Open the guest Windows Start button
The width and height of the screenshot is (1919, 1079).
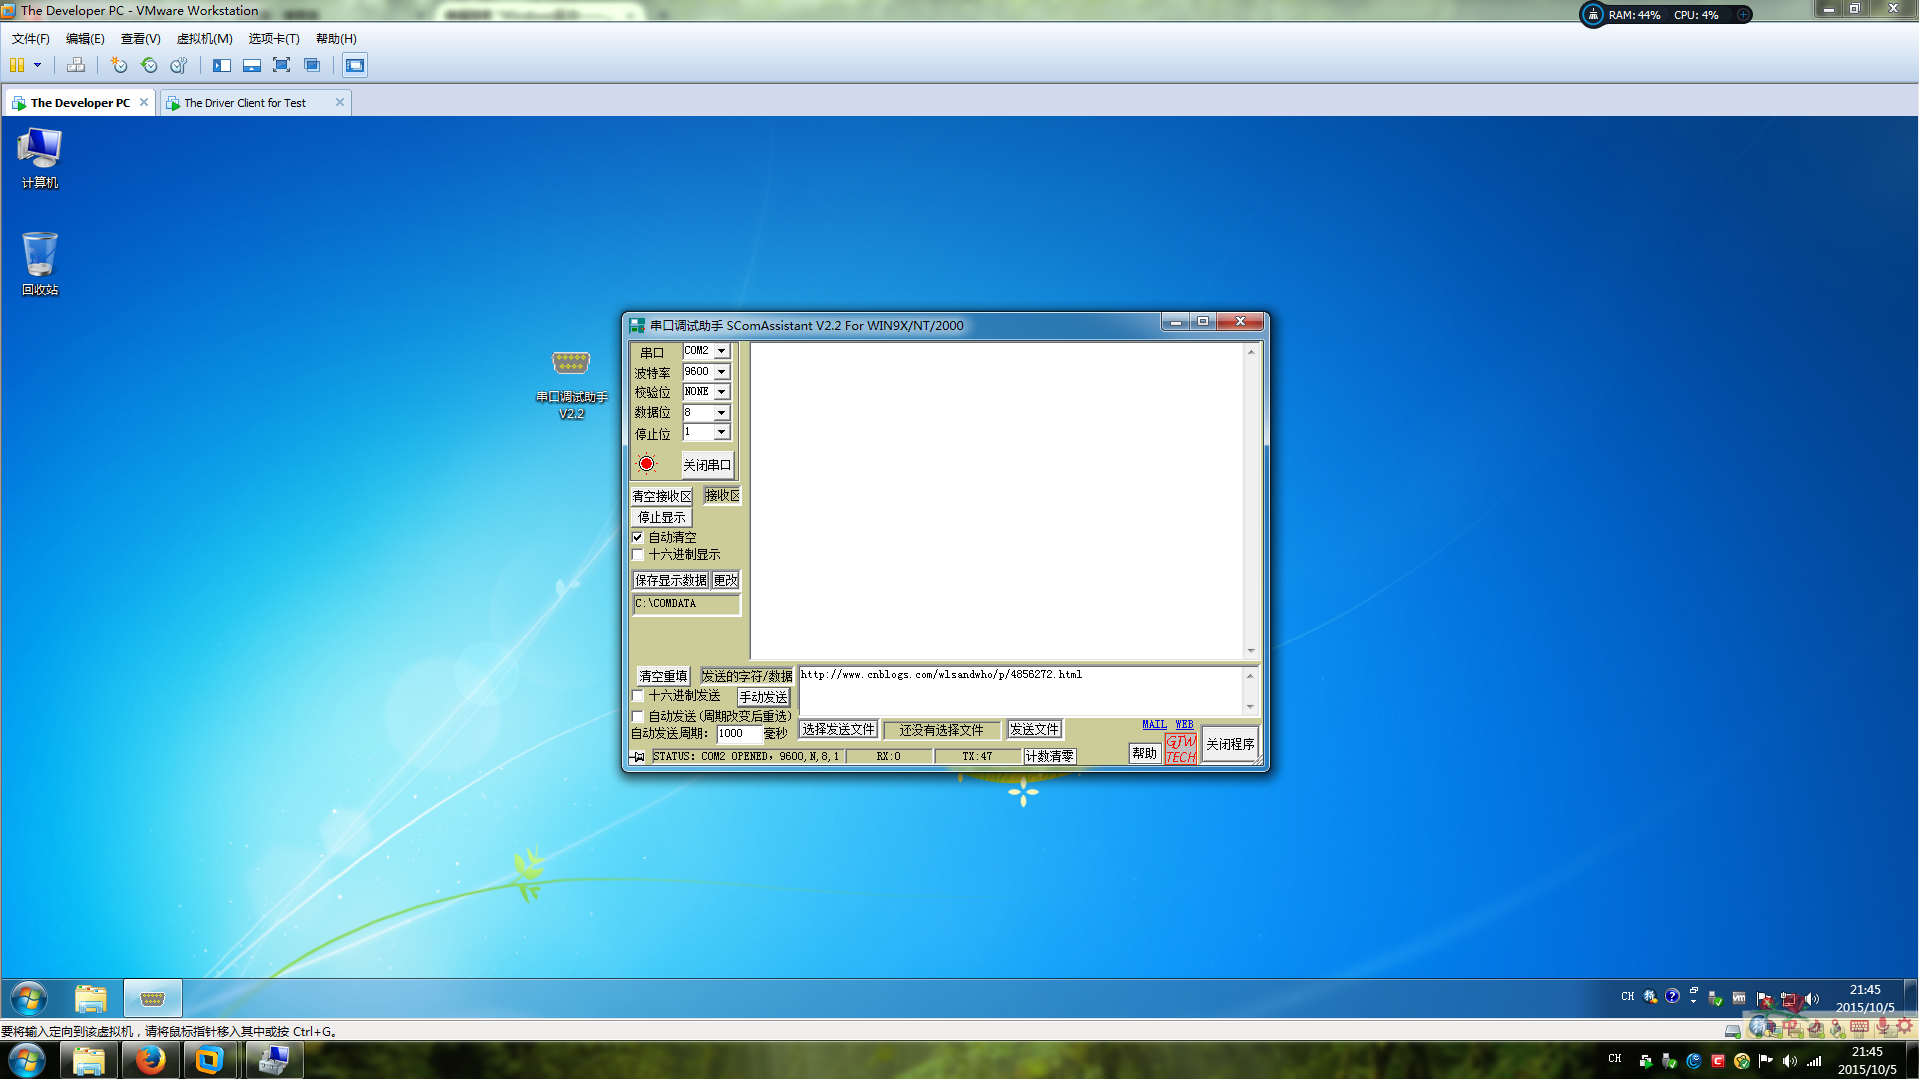[28, 998]
